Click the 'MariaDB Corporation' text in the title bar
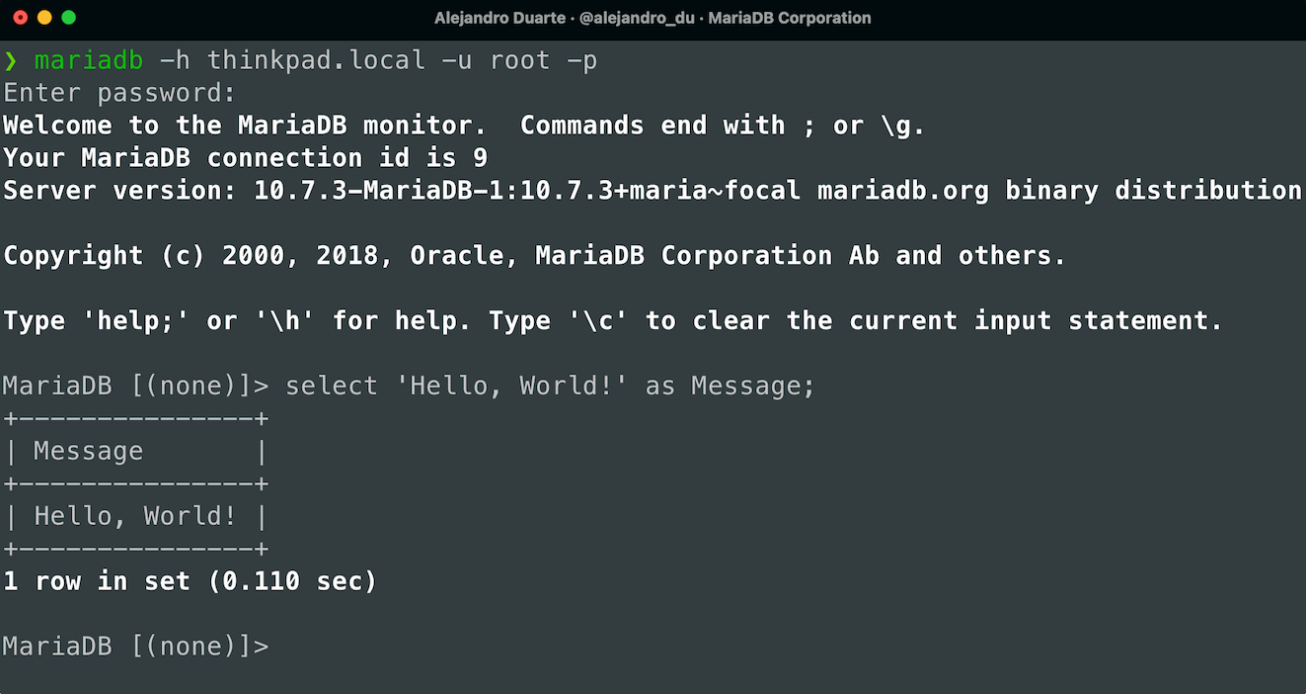Viewport: 1306px width, 694px height. tap(790, 18)
